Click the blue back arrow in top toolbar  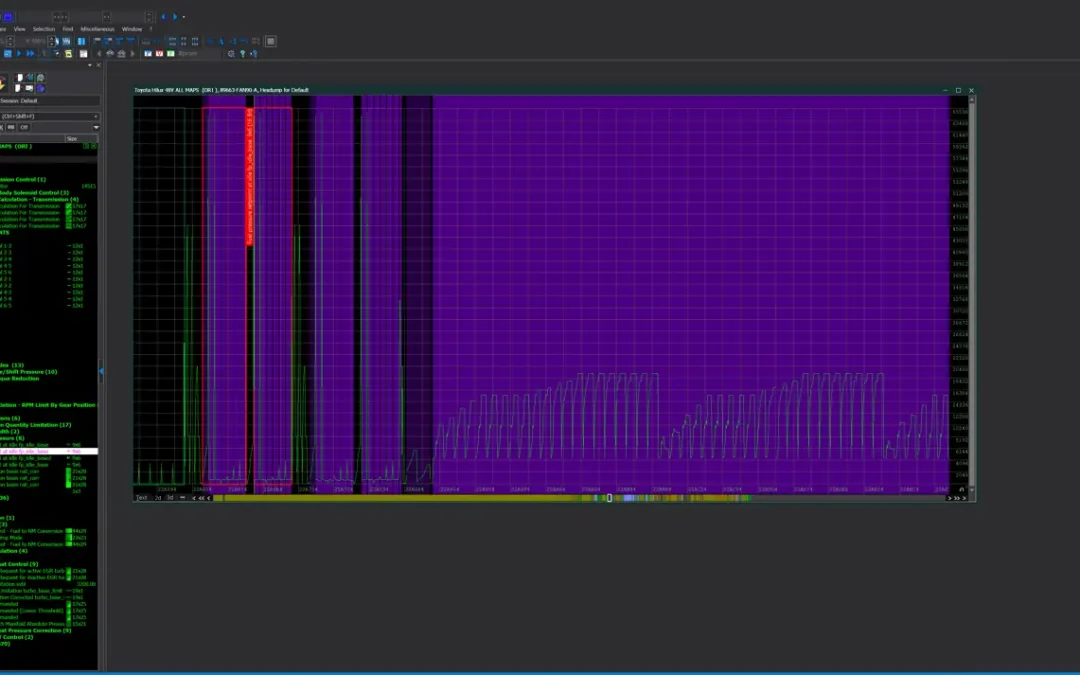coord(163,17)
